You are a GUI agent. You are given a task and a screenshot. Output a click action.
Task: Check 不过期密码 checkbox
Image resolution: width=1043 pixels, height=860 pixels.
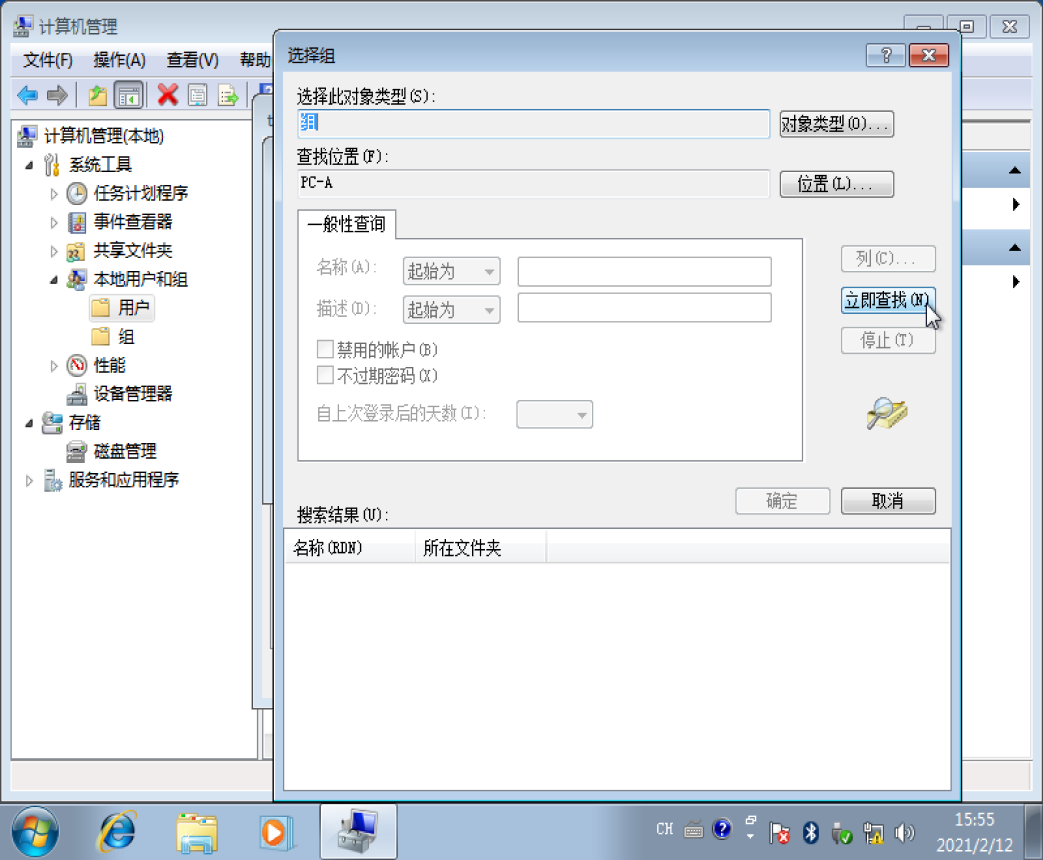coord(325,375)
